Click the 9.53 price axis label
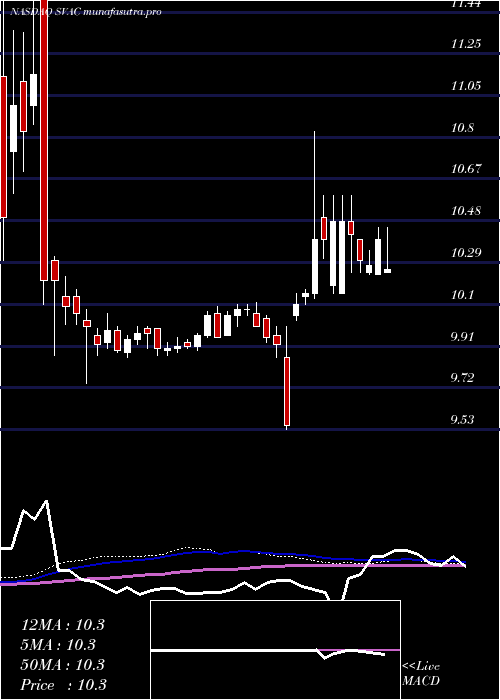This screenshot has height=700, width=500. (x=462, y=420)
